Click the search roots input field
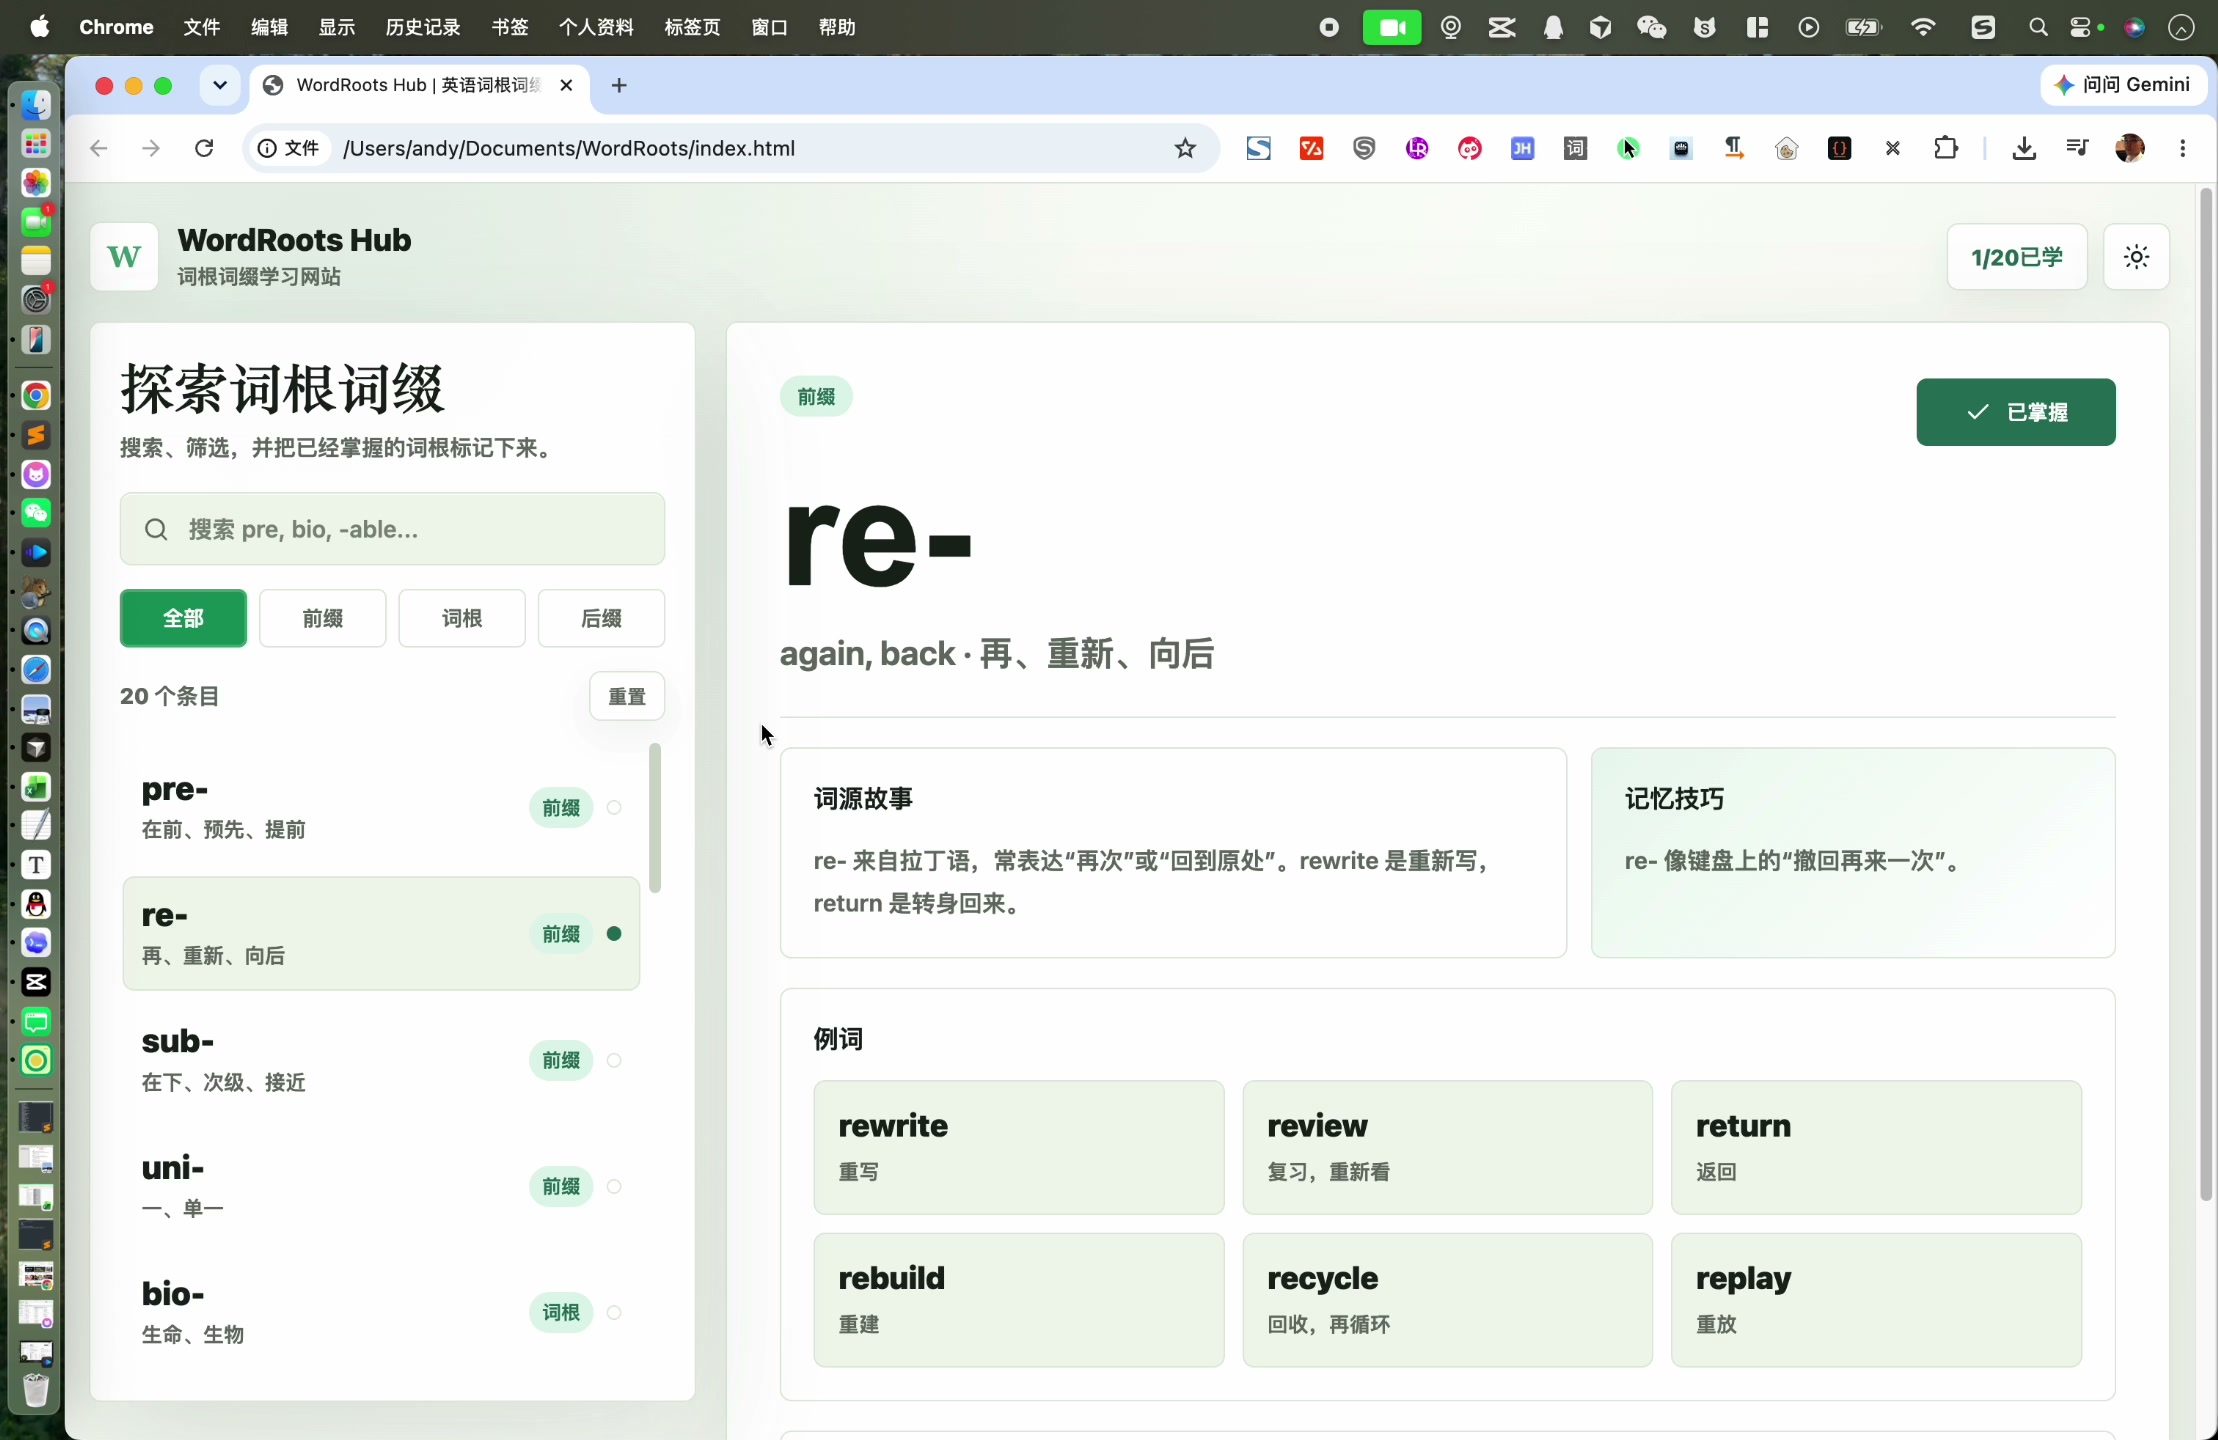Viewport: 2218px width, 1440px height. [392, 529]
